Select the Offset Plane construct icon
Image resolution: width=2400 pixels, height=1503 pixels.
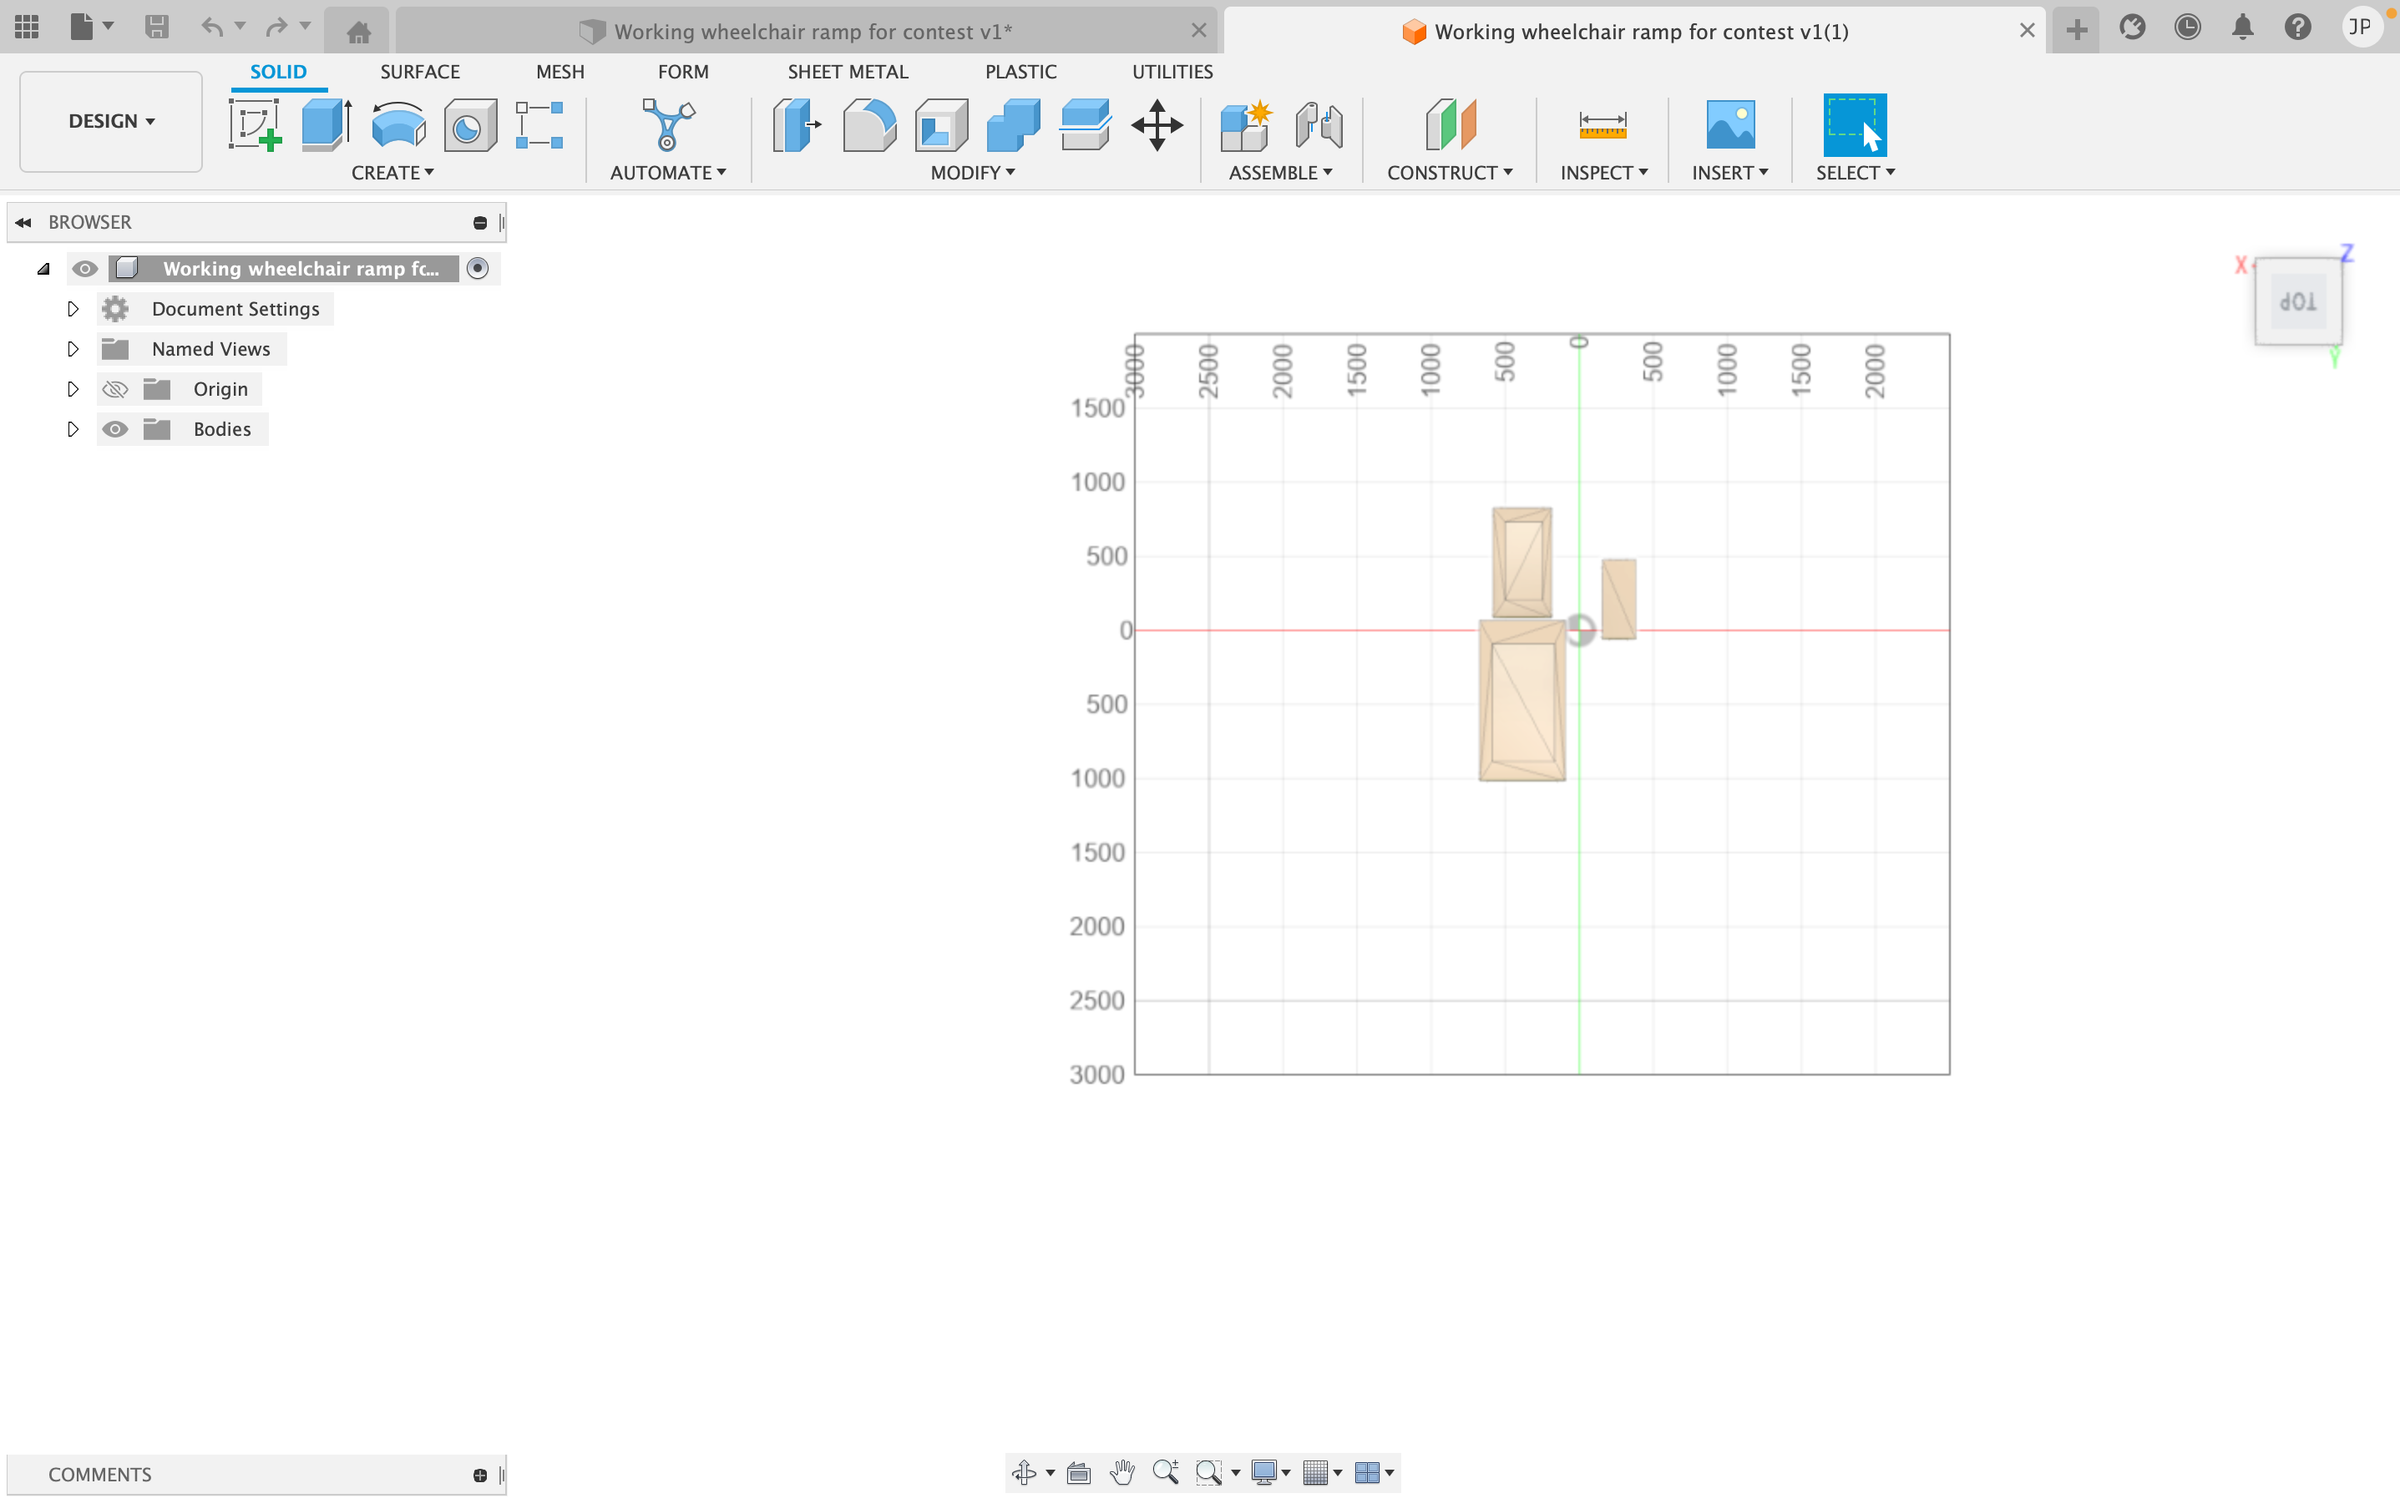click(x=1449, y=125)
